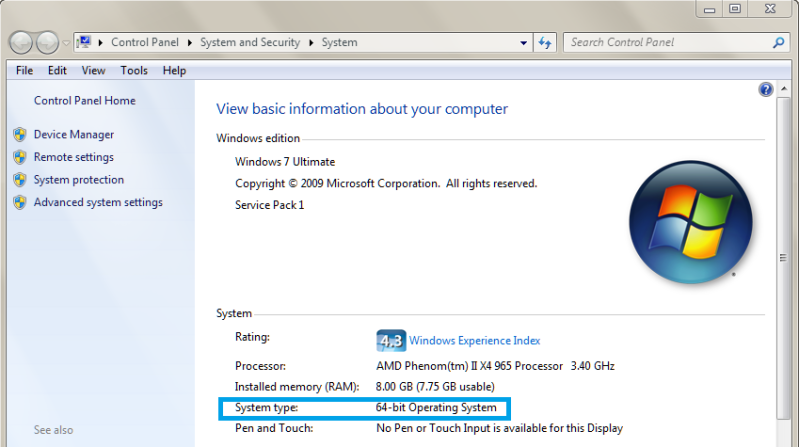Image resolution: width=799 pixels, height=447 pixels.
Task: Open the File menu
Action: pos(24,70)
